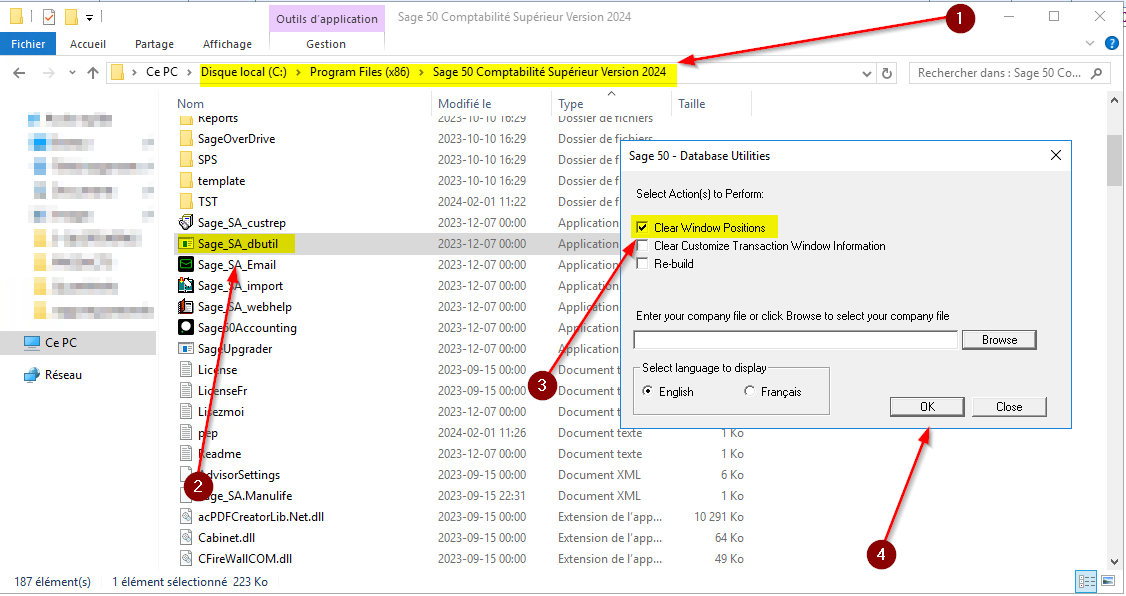Click the Réseau network icon
The height and width of the screenshot is (596, 1126).
point(32,375)
